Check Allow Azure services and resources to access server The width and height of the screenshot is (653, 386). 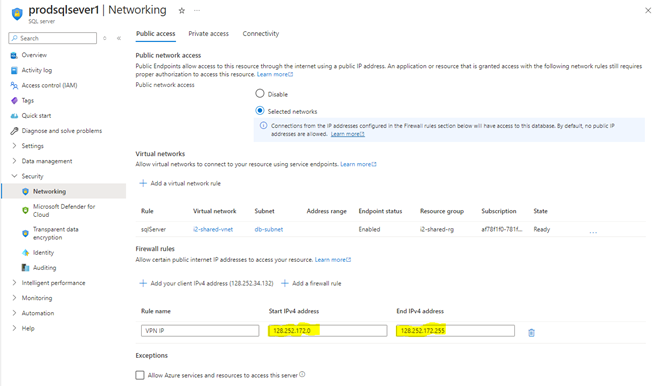[x=140, y=375]
